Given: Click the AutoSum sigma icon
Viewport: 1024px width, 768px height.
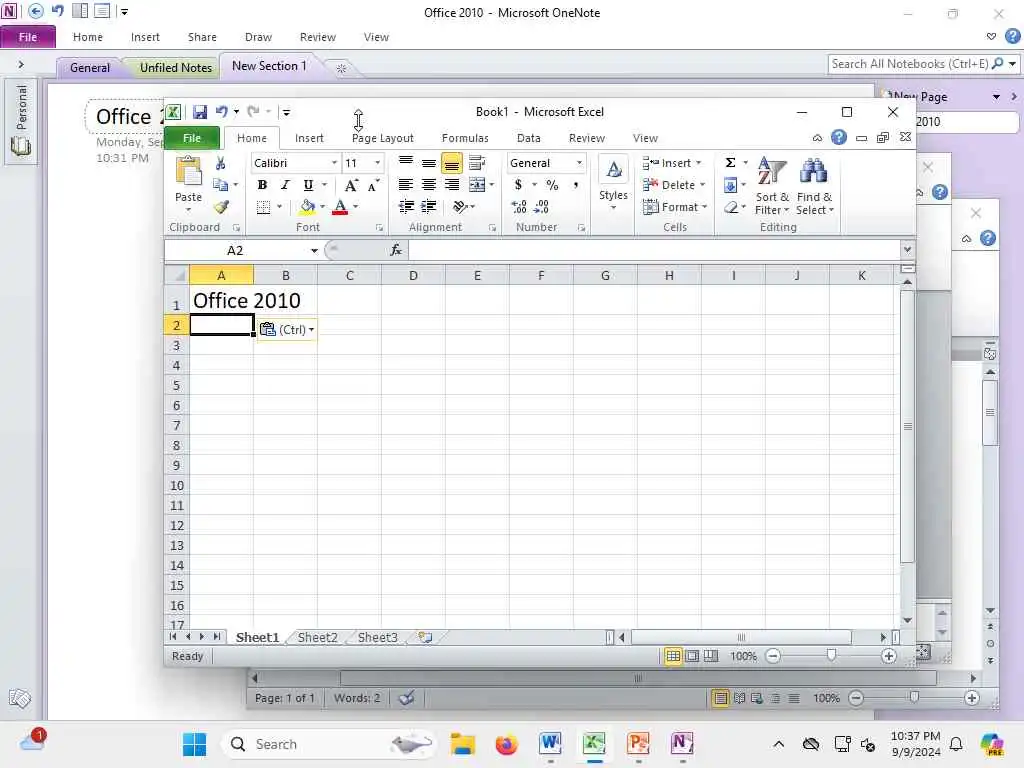Looking at the screenshot, I should coord(730,163).
